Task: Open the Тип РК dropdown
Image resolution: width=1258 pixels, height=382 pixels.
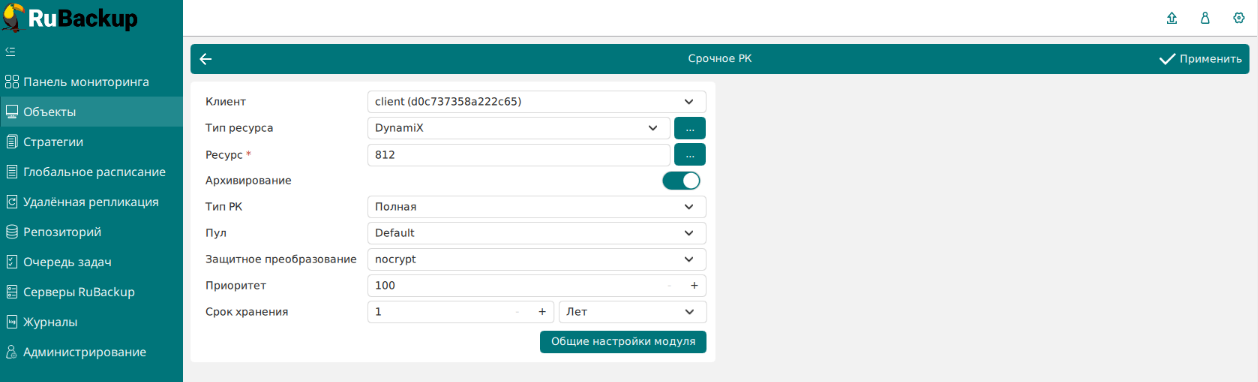Action: tap(537, 207)
